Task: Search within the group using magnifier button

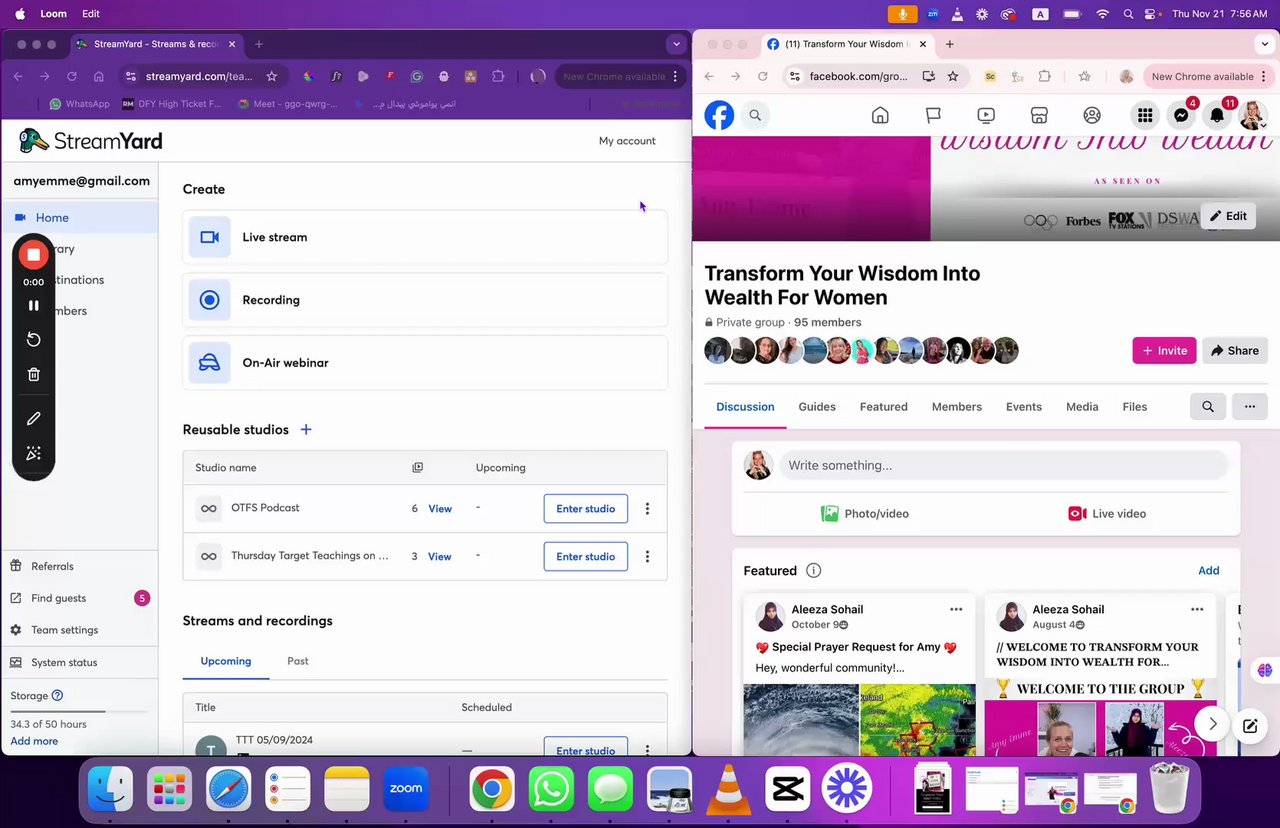Action: [1208, 407]
